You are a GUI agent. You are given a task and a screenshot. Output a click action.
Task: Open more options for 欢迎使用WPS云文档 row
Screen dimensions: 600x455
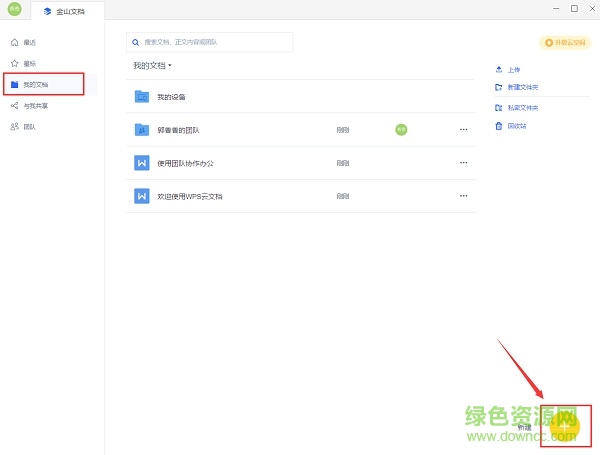click(x=463, y=196)
